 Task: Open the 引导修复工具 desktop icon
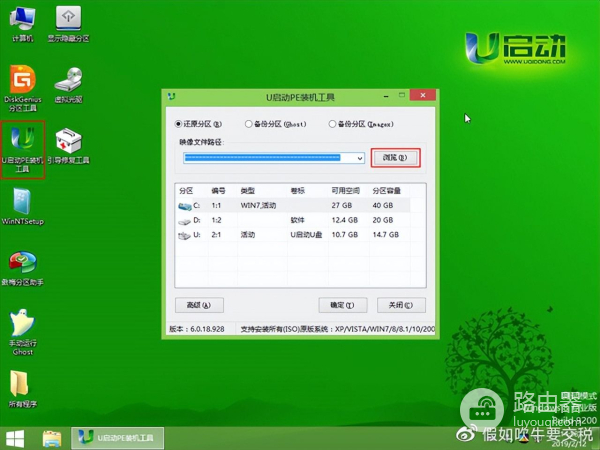[x=68, y=146]
